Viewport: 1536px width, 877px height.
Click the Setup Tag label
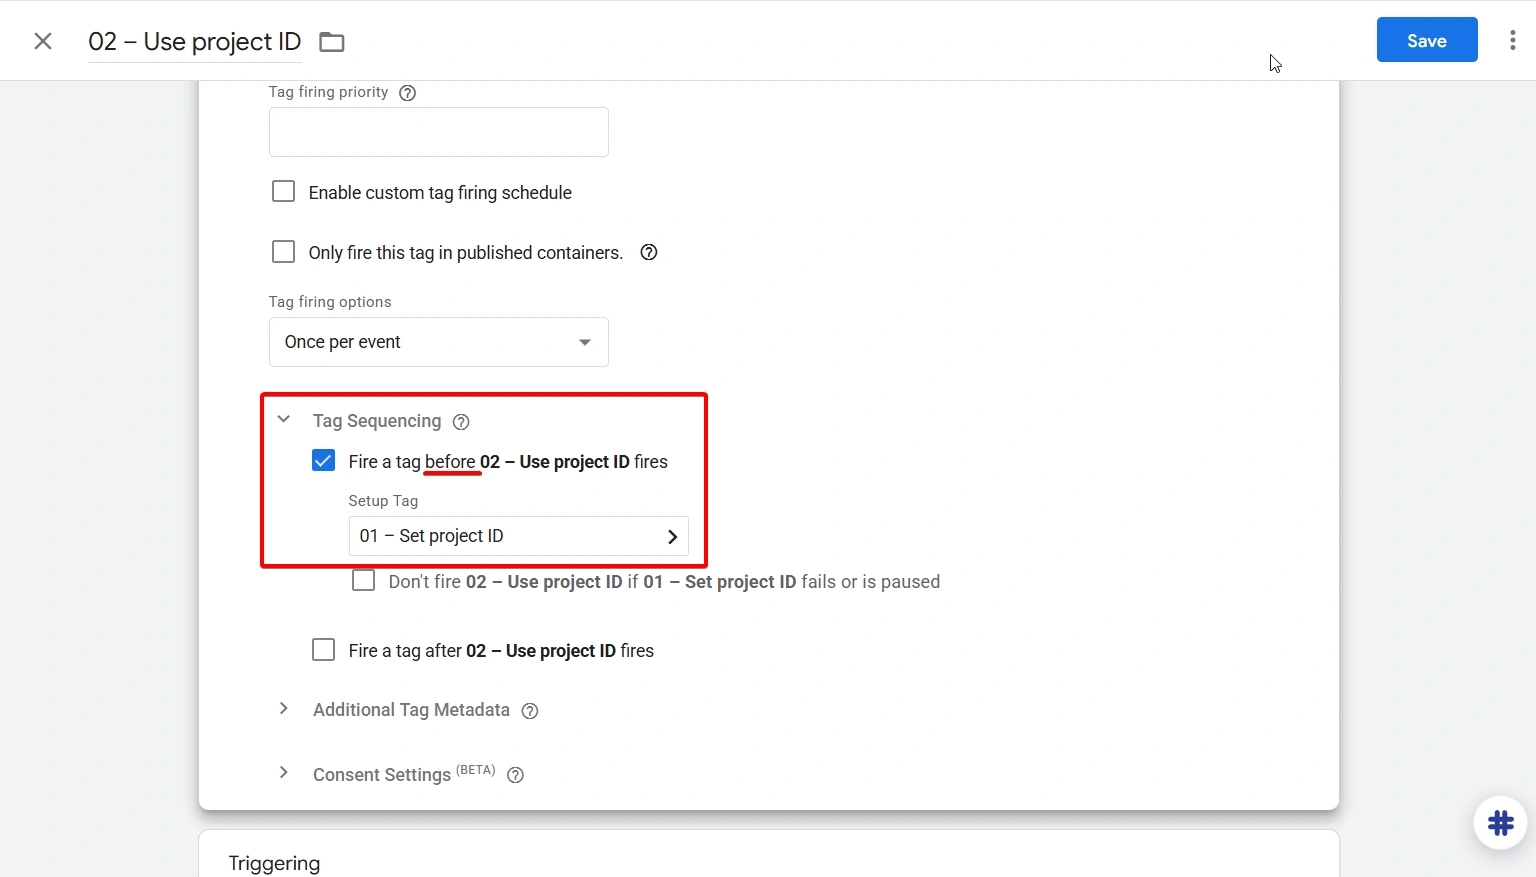tap(383, 501)
